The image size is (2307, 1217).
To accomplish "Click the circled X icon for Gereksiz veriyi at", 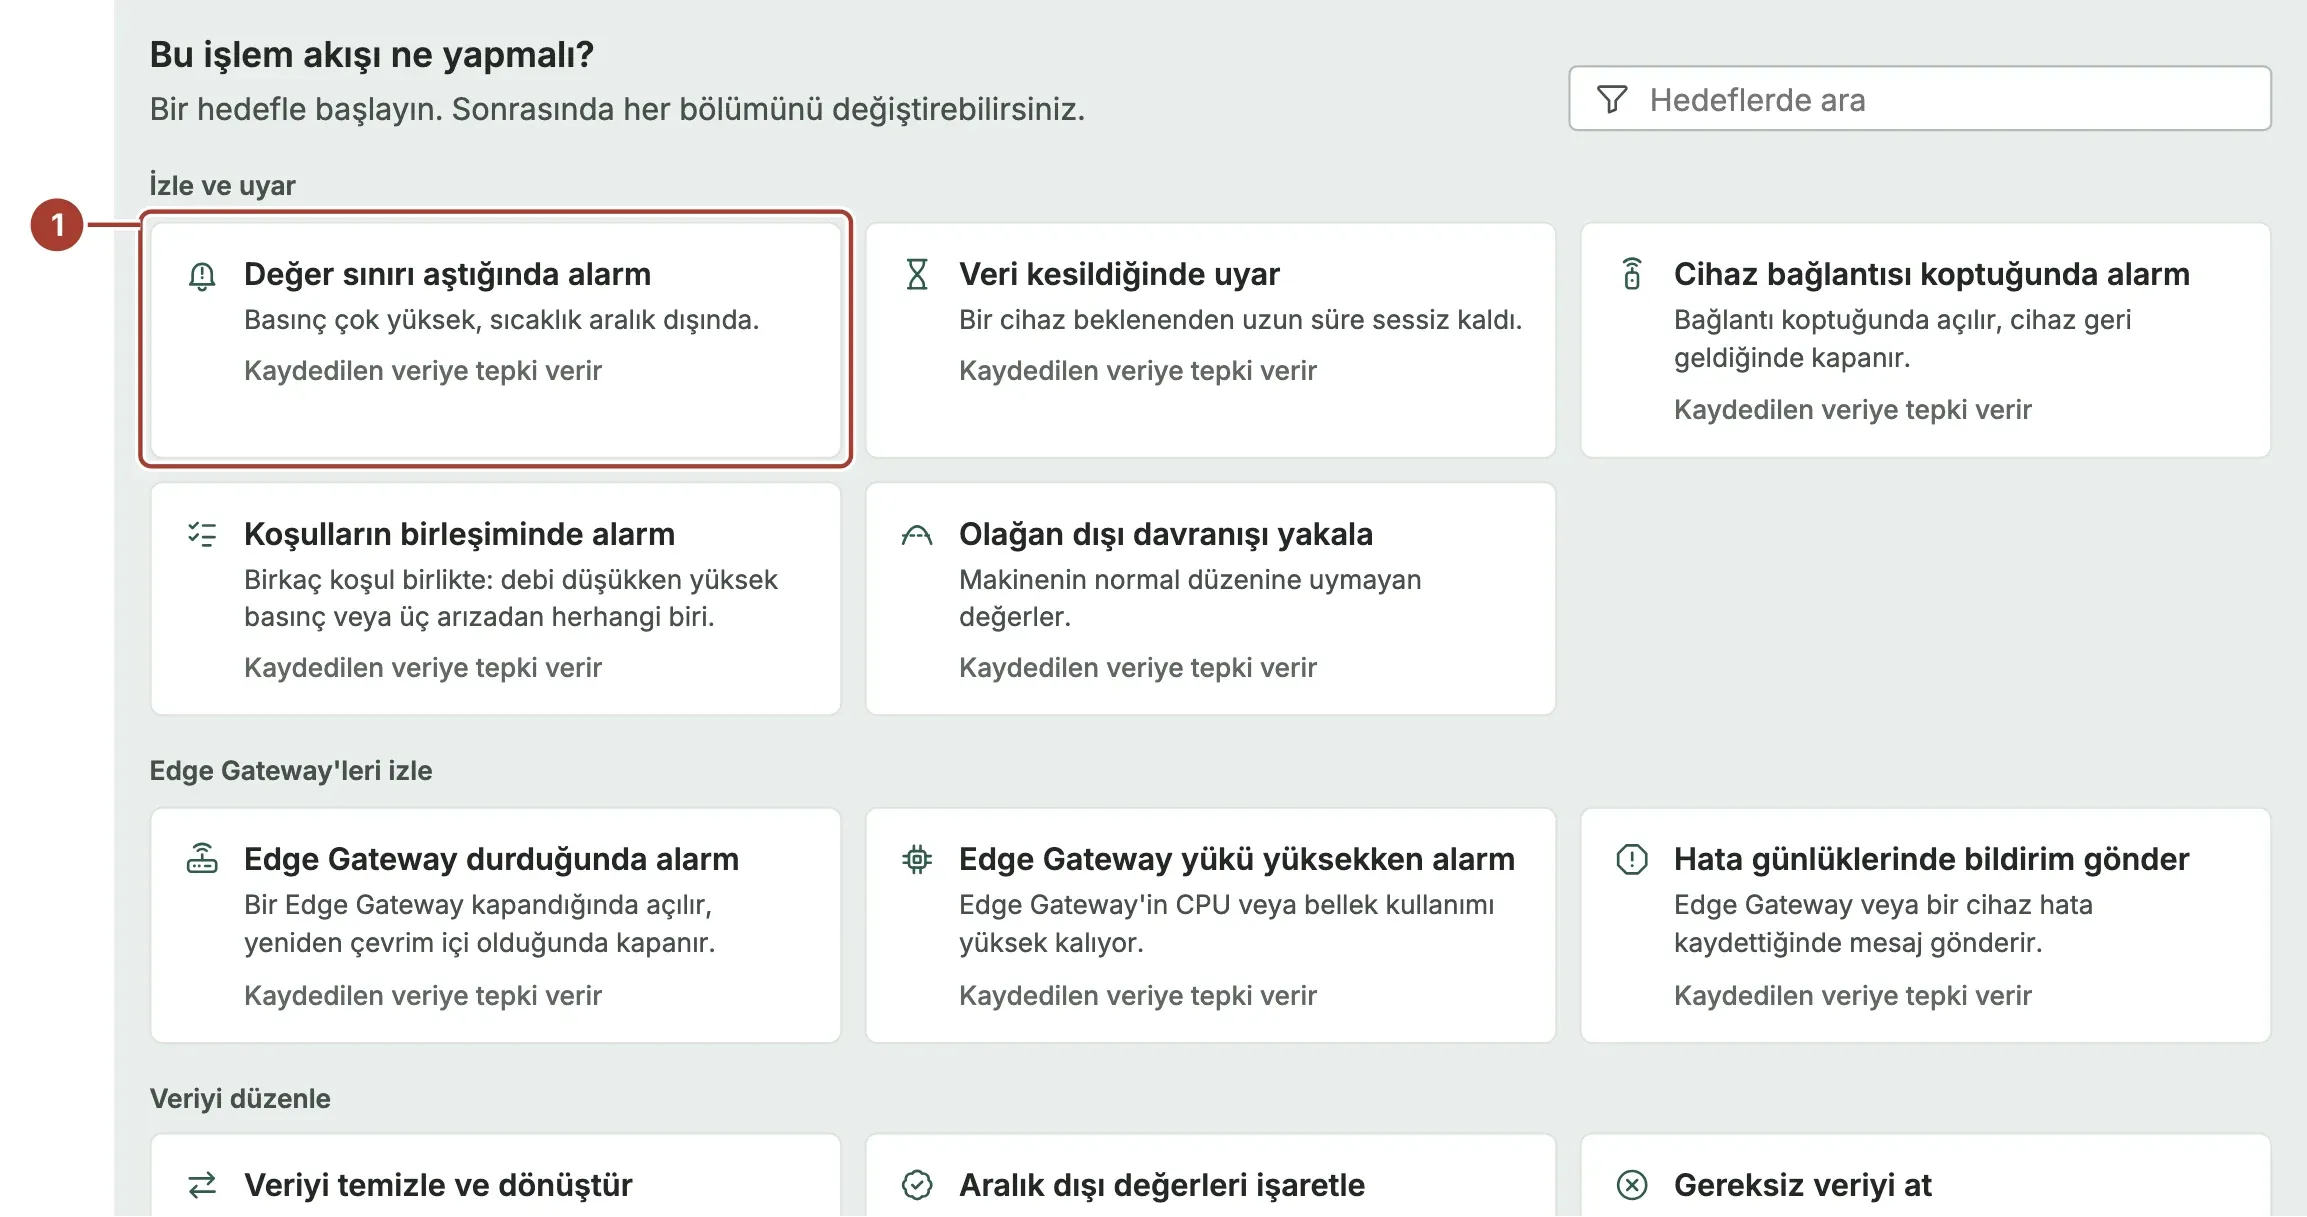I will click(1632, 1185).
